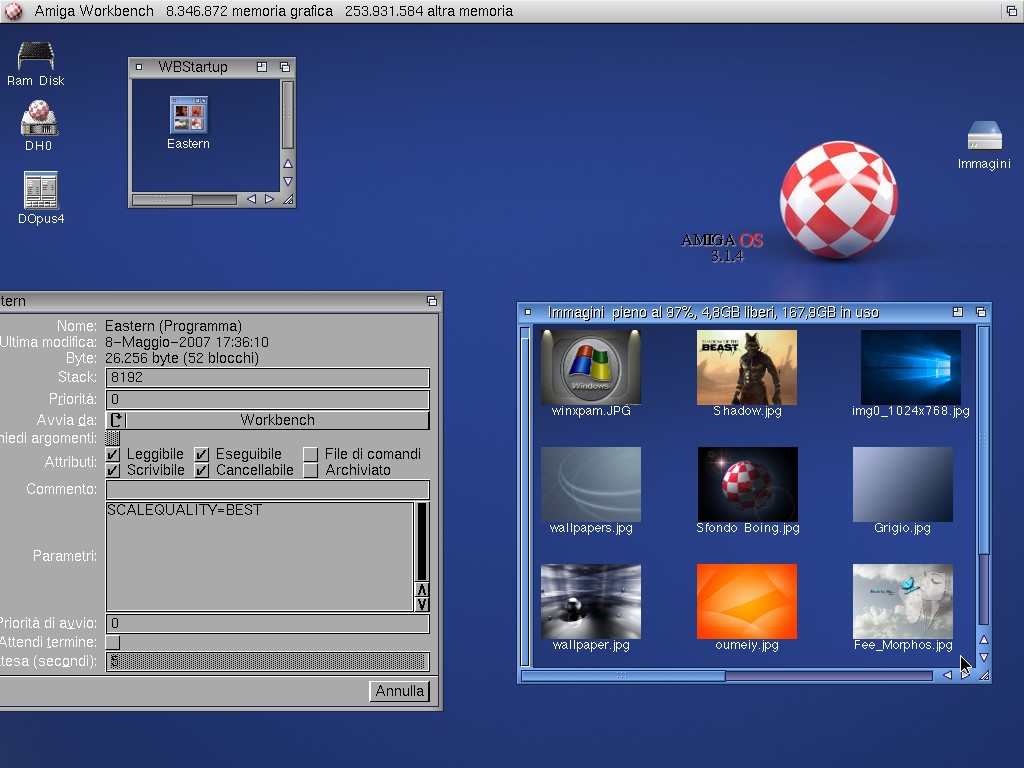This screenshot has height=768, width=1024.
Task: Select the Fee_Morphos.jpg image icon
Action: [x=902, y=601]
